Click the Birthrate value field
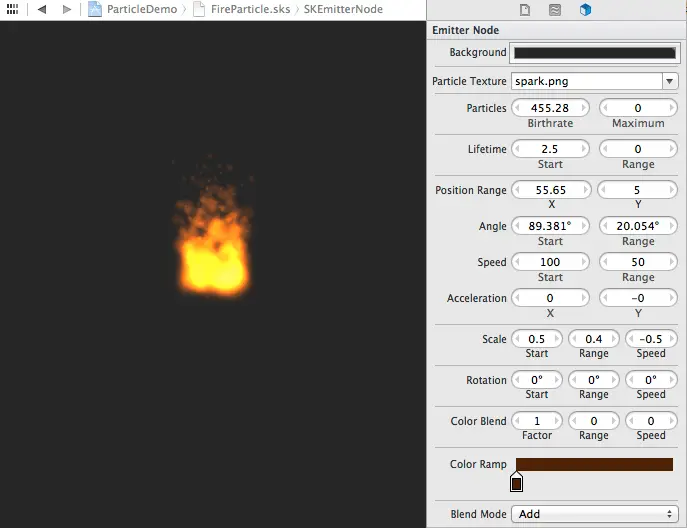Screen dimensions: 687x528 click(x=550, y=108)
